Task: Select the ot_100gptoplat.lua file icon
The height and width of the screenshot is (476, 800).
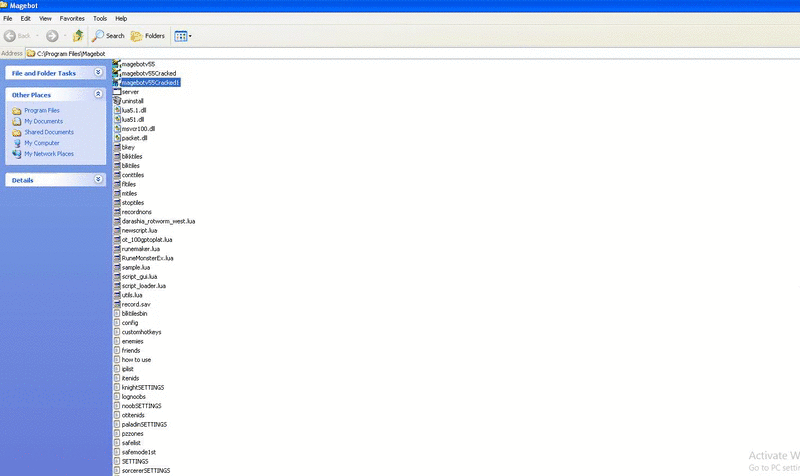Action: [x=117, y=239]
